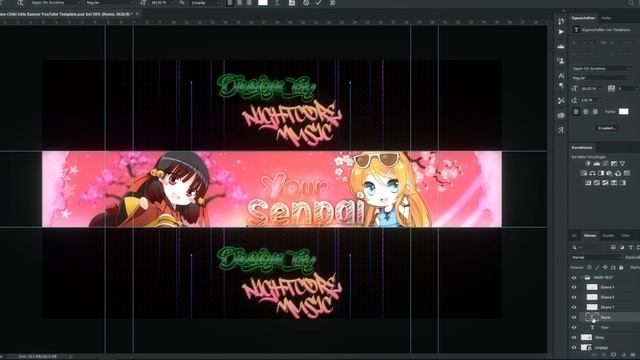640x360 pixels.
Task: Open the Paragraph panel icon in the strip
Action: pyautogui.click(x=561, y=86)
